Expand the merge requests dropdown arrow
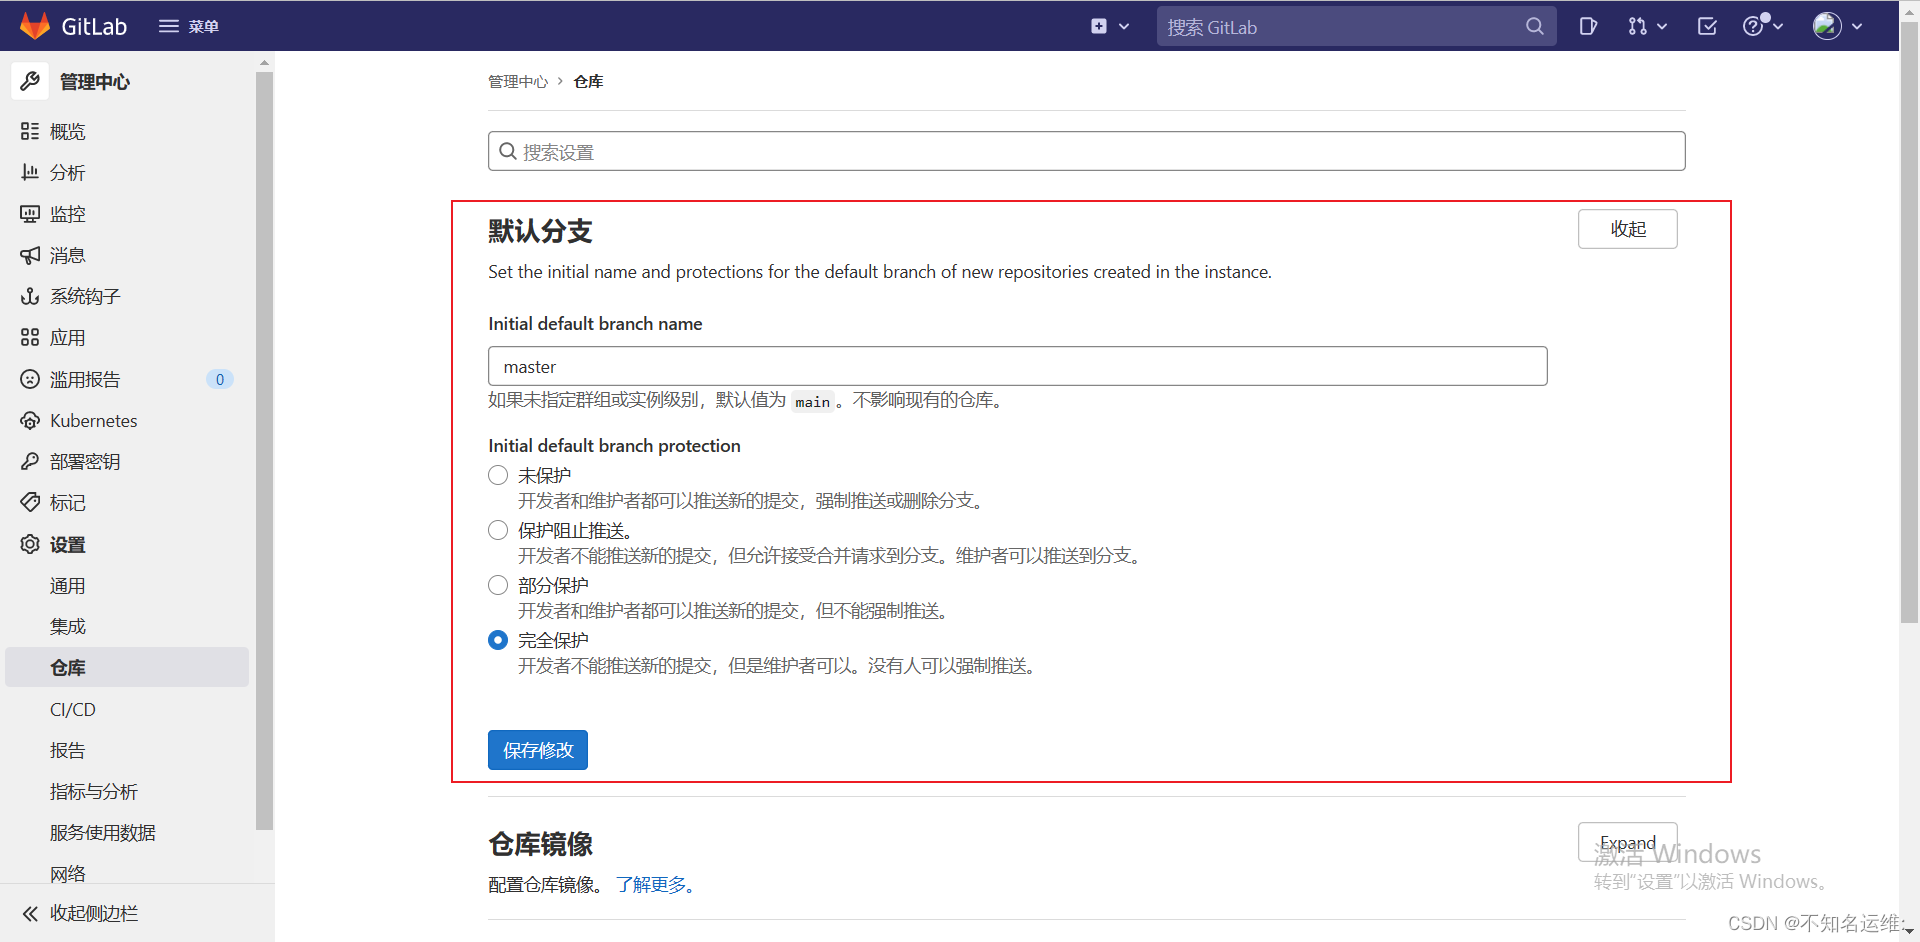1920x942 pixels. [1662, 27]
